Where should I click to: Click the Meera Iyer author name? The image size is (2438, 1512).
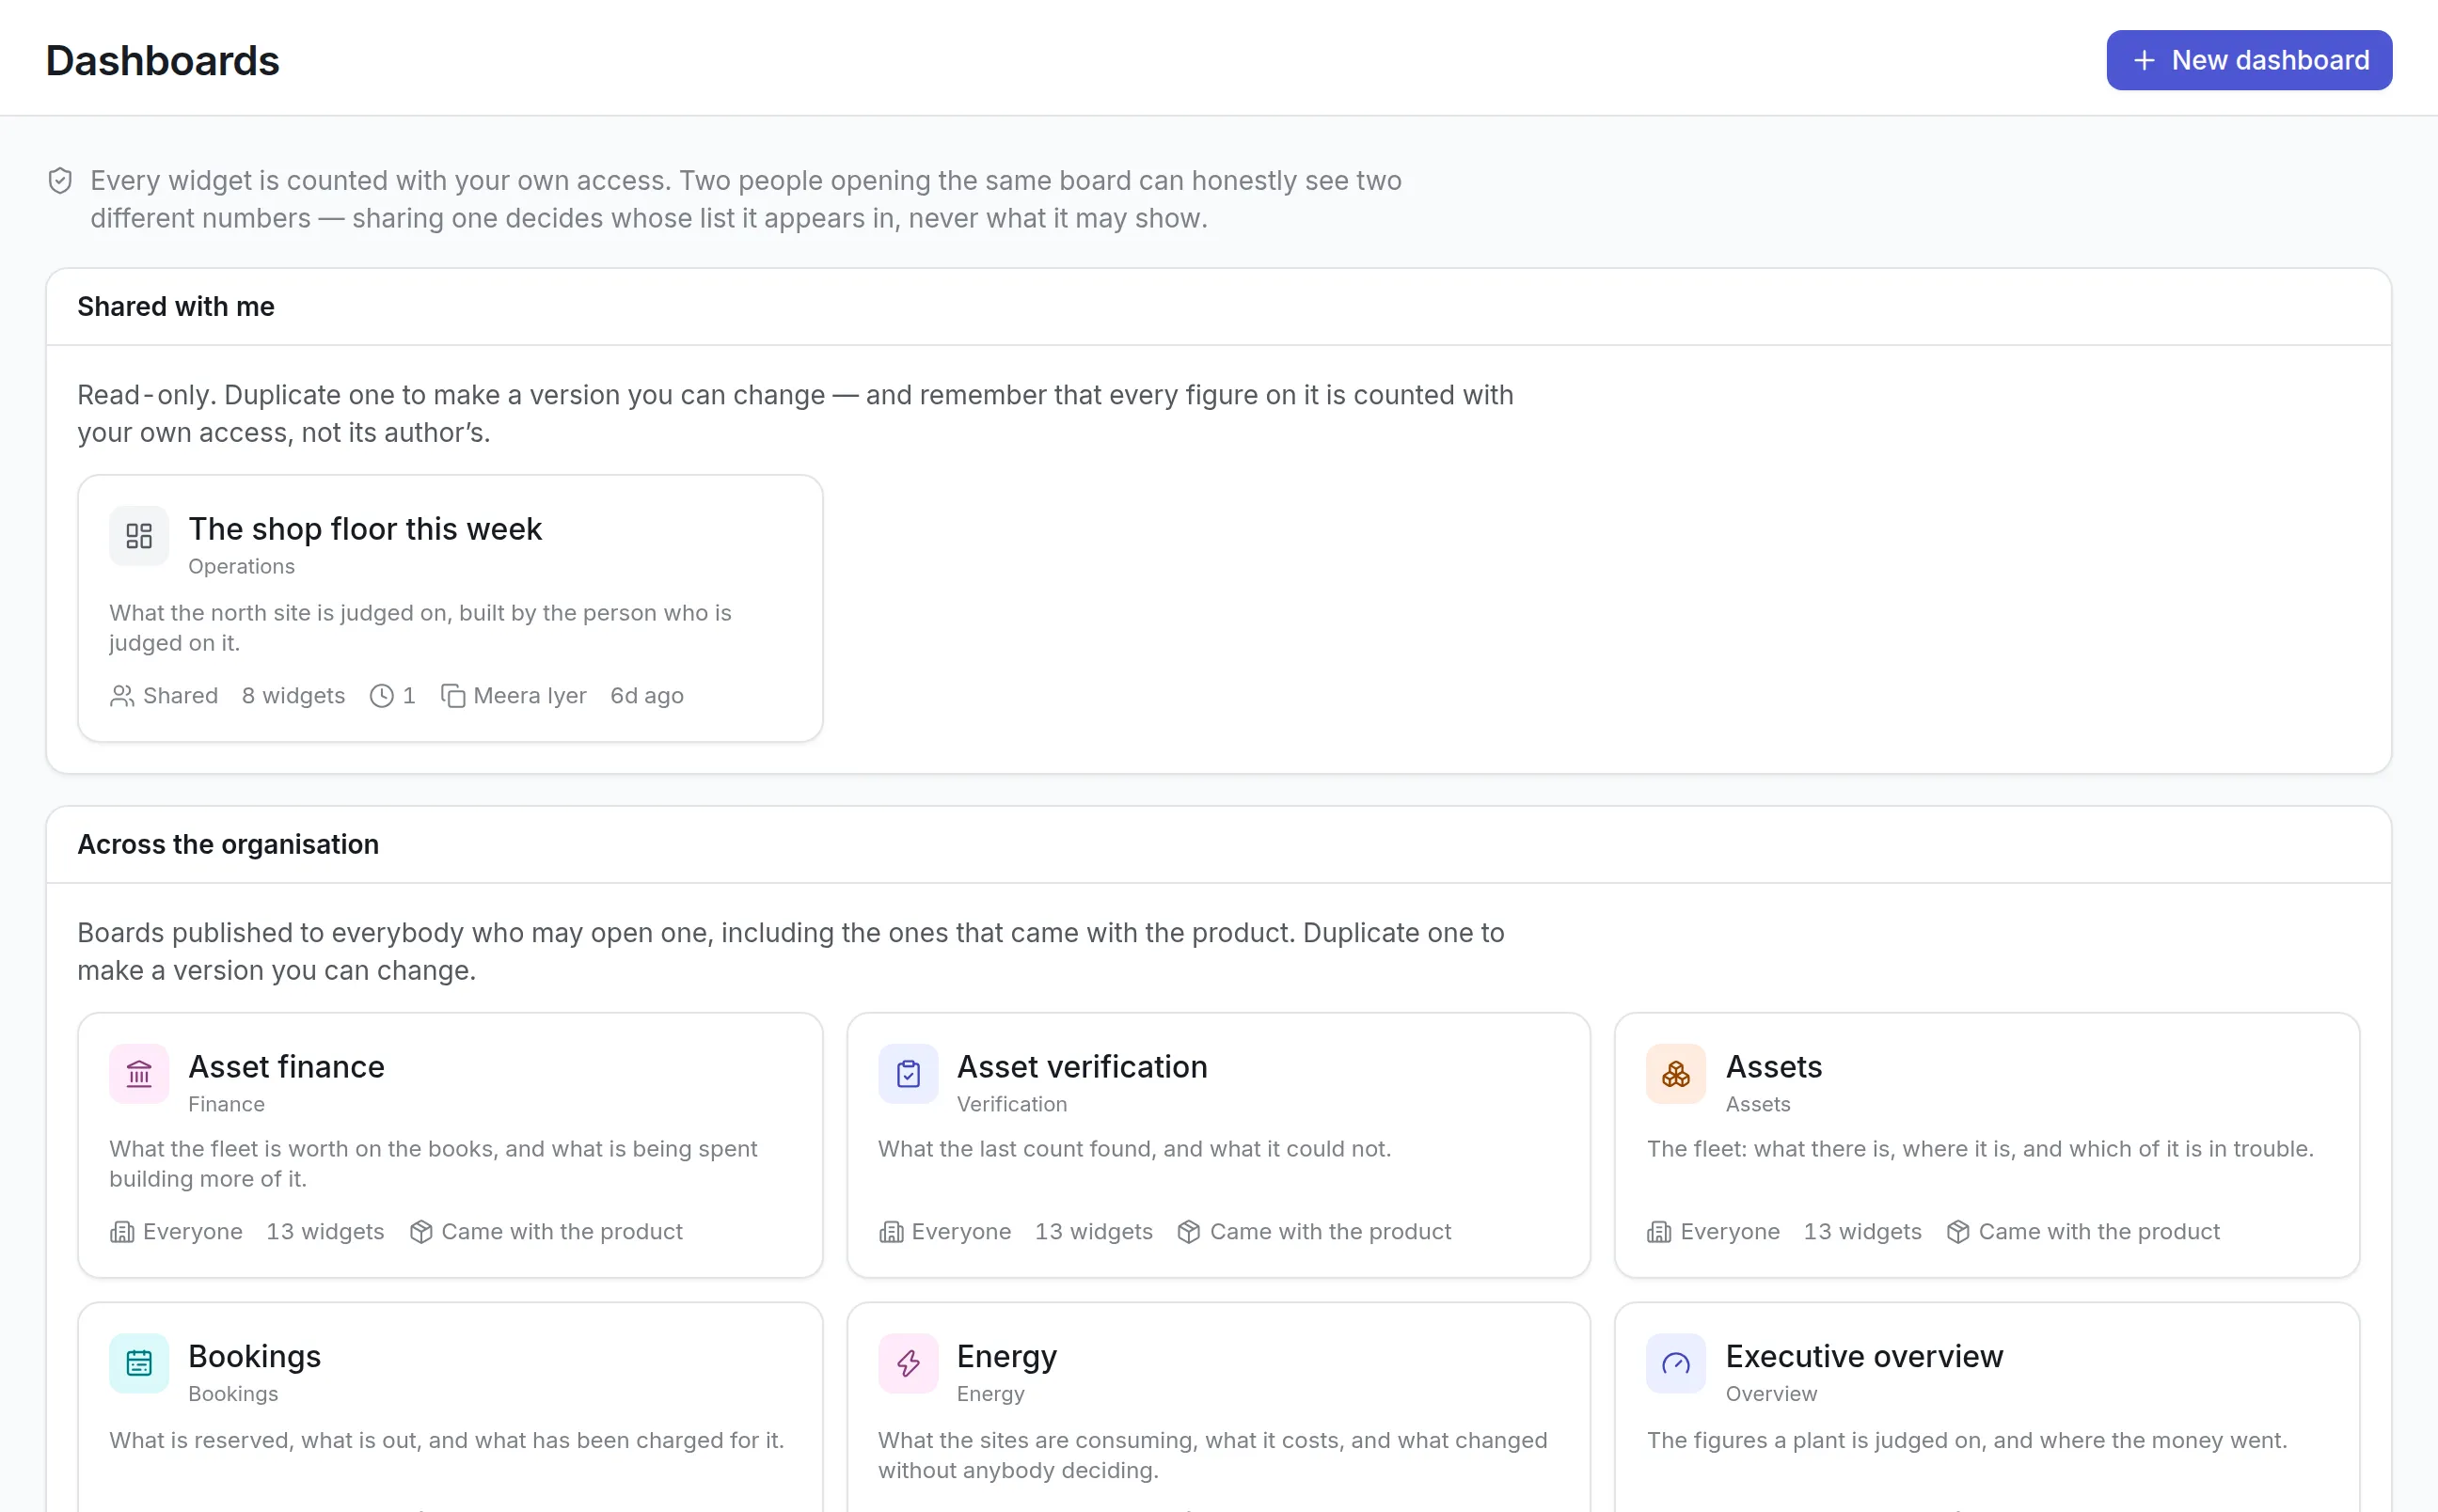pos(530,696)
